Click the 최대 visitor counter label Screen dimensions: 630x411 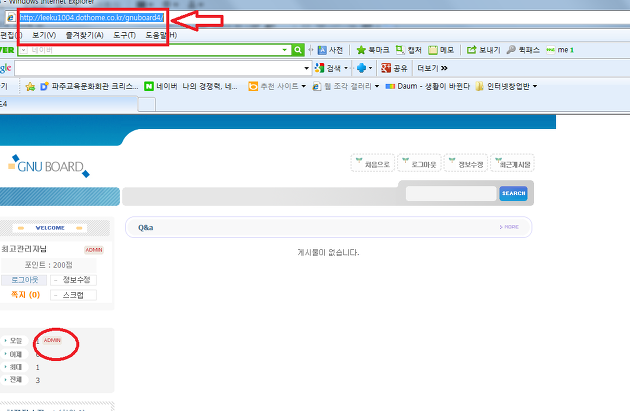pyautogui.click(x=15, y=367)
